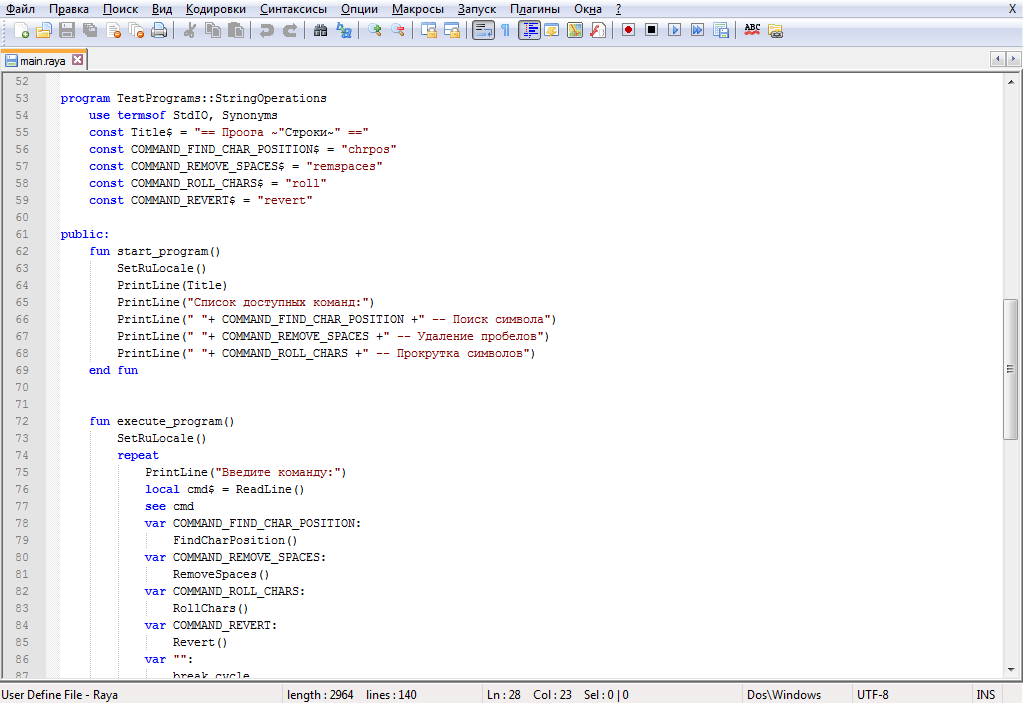Viewport: 1024px width, 703px height.
Task: Open user defined language icon
Action: click(552, 30)
